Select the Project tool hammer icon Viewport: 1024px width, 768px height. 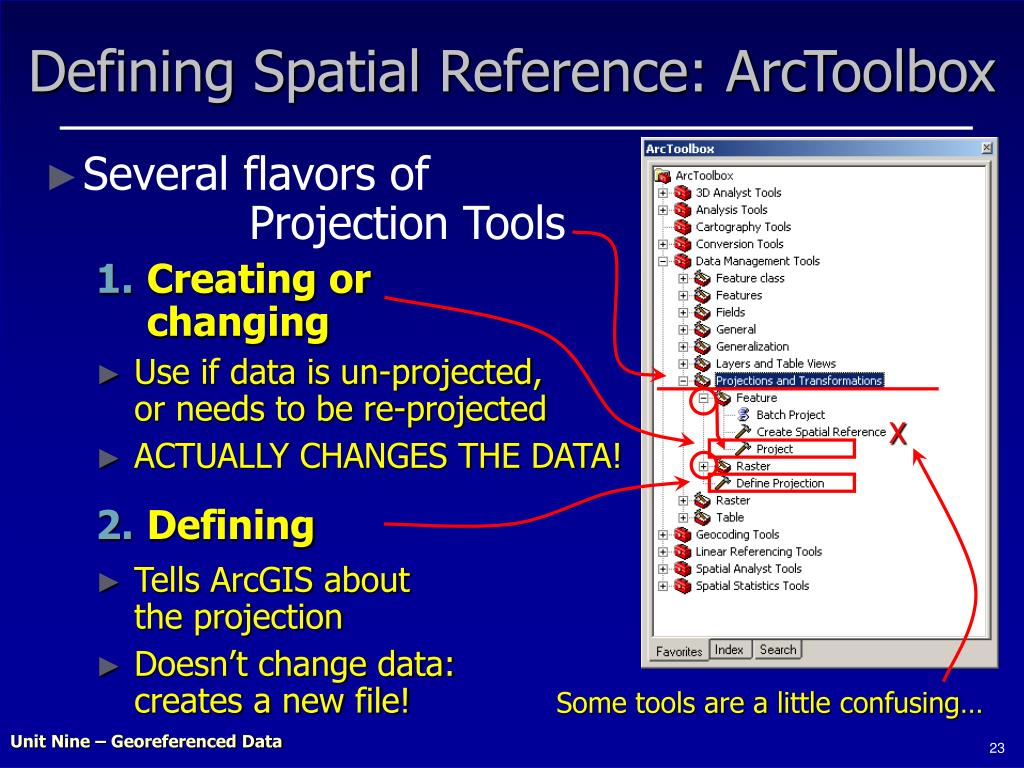coord(743,449)
